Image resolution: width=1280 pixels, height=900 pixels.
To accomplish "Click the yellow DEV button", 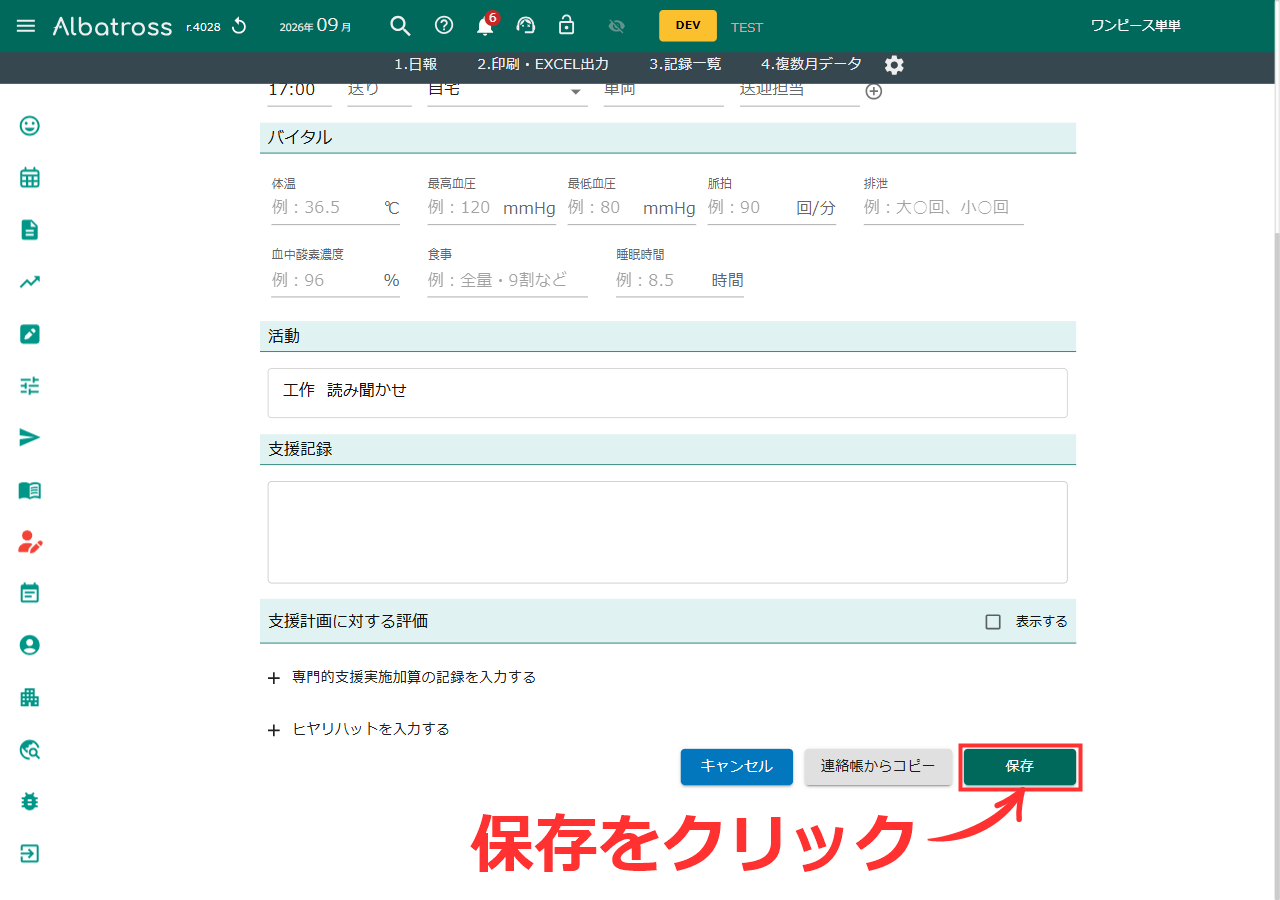I will tap(688, 26).
